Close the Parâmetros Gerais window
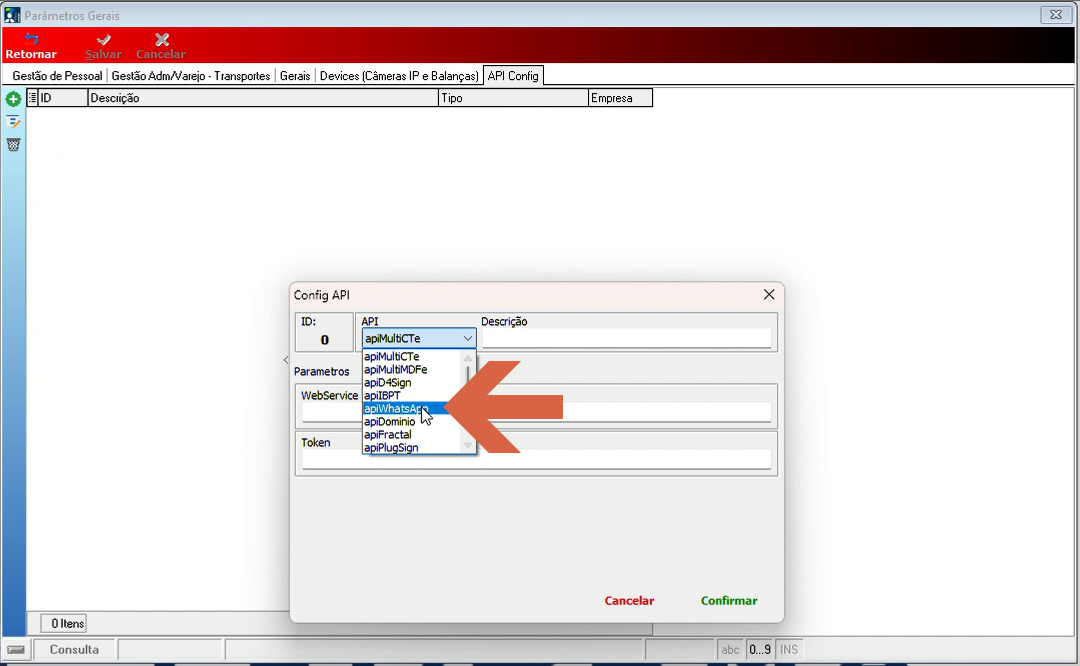Viewport: 1080px width, 666px height. [1056, 14]
